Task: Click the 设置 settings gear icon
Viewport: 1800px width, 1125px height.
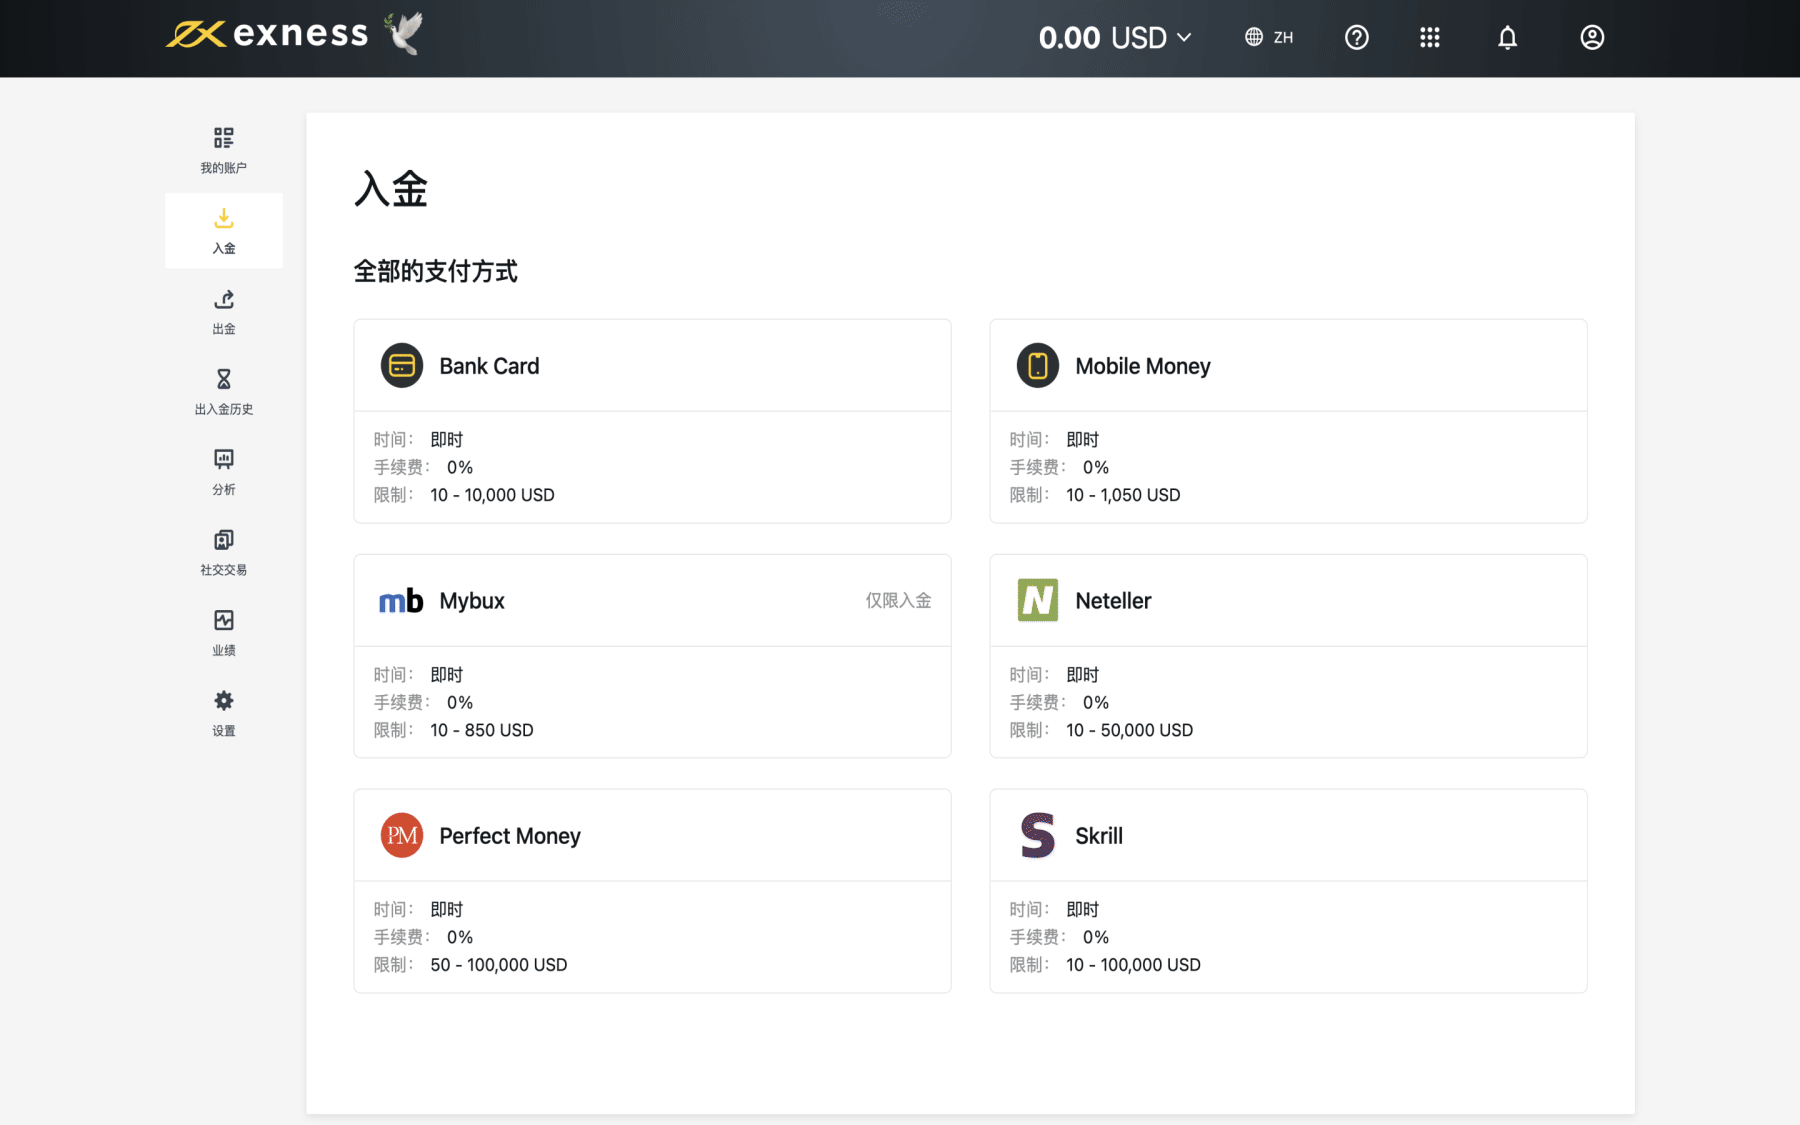Action: pyautogui.click(x=224, y=700)
